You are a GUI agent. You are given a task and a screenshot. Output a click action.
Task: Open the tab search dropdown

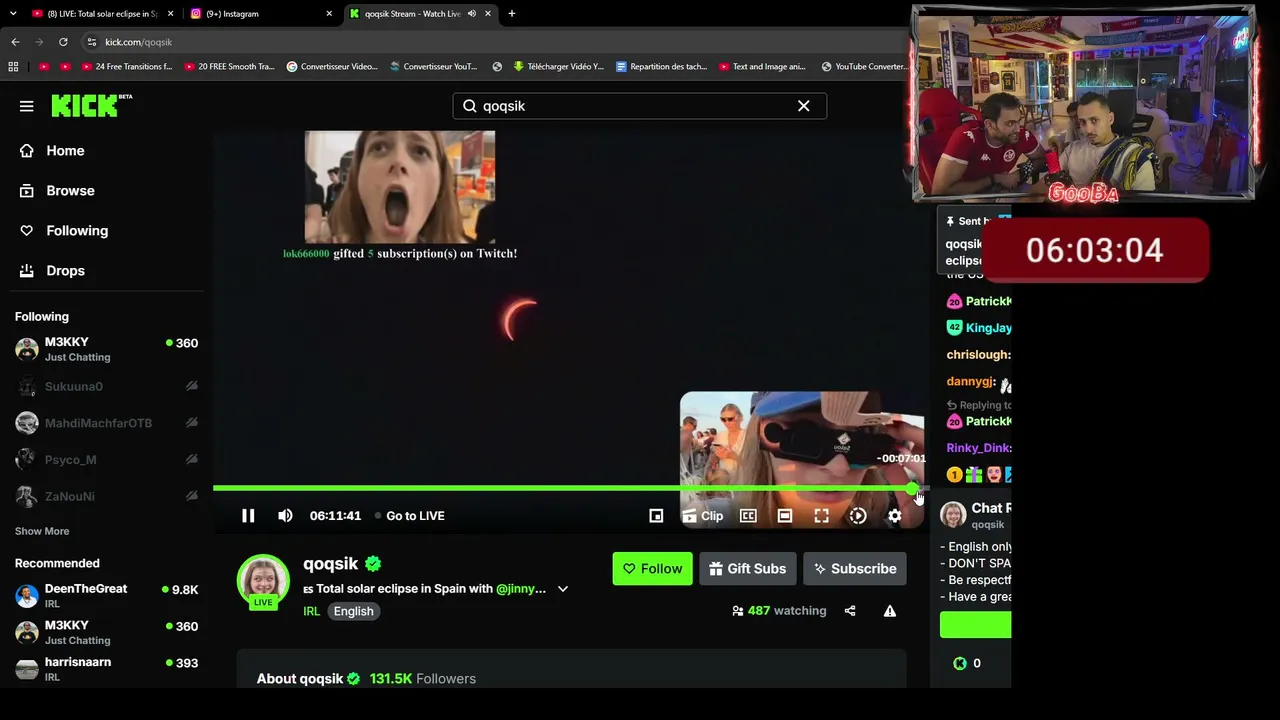click(x=13, y=14)
